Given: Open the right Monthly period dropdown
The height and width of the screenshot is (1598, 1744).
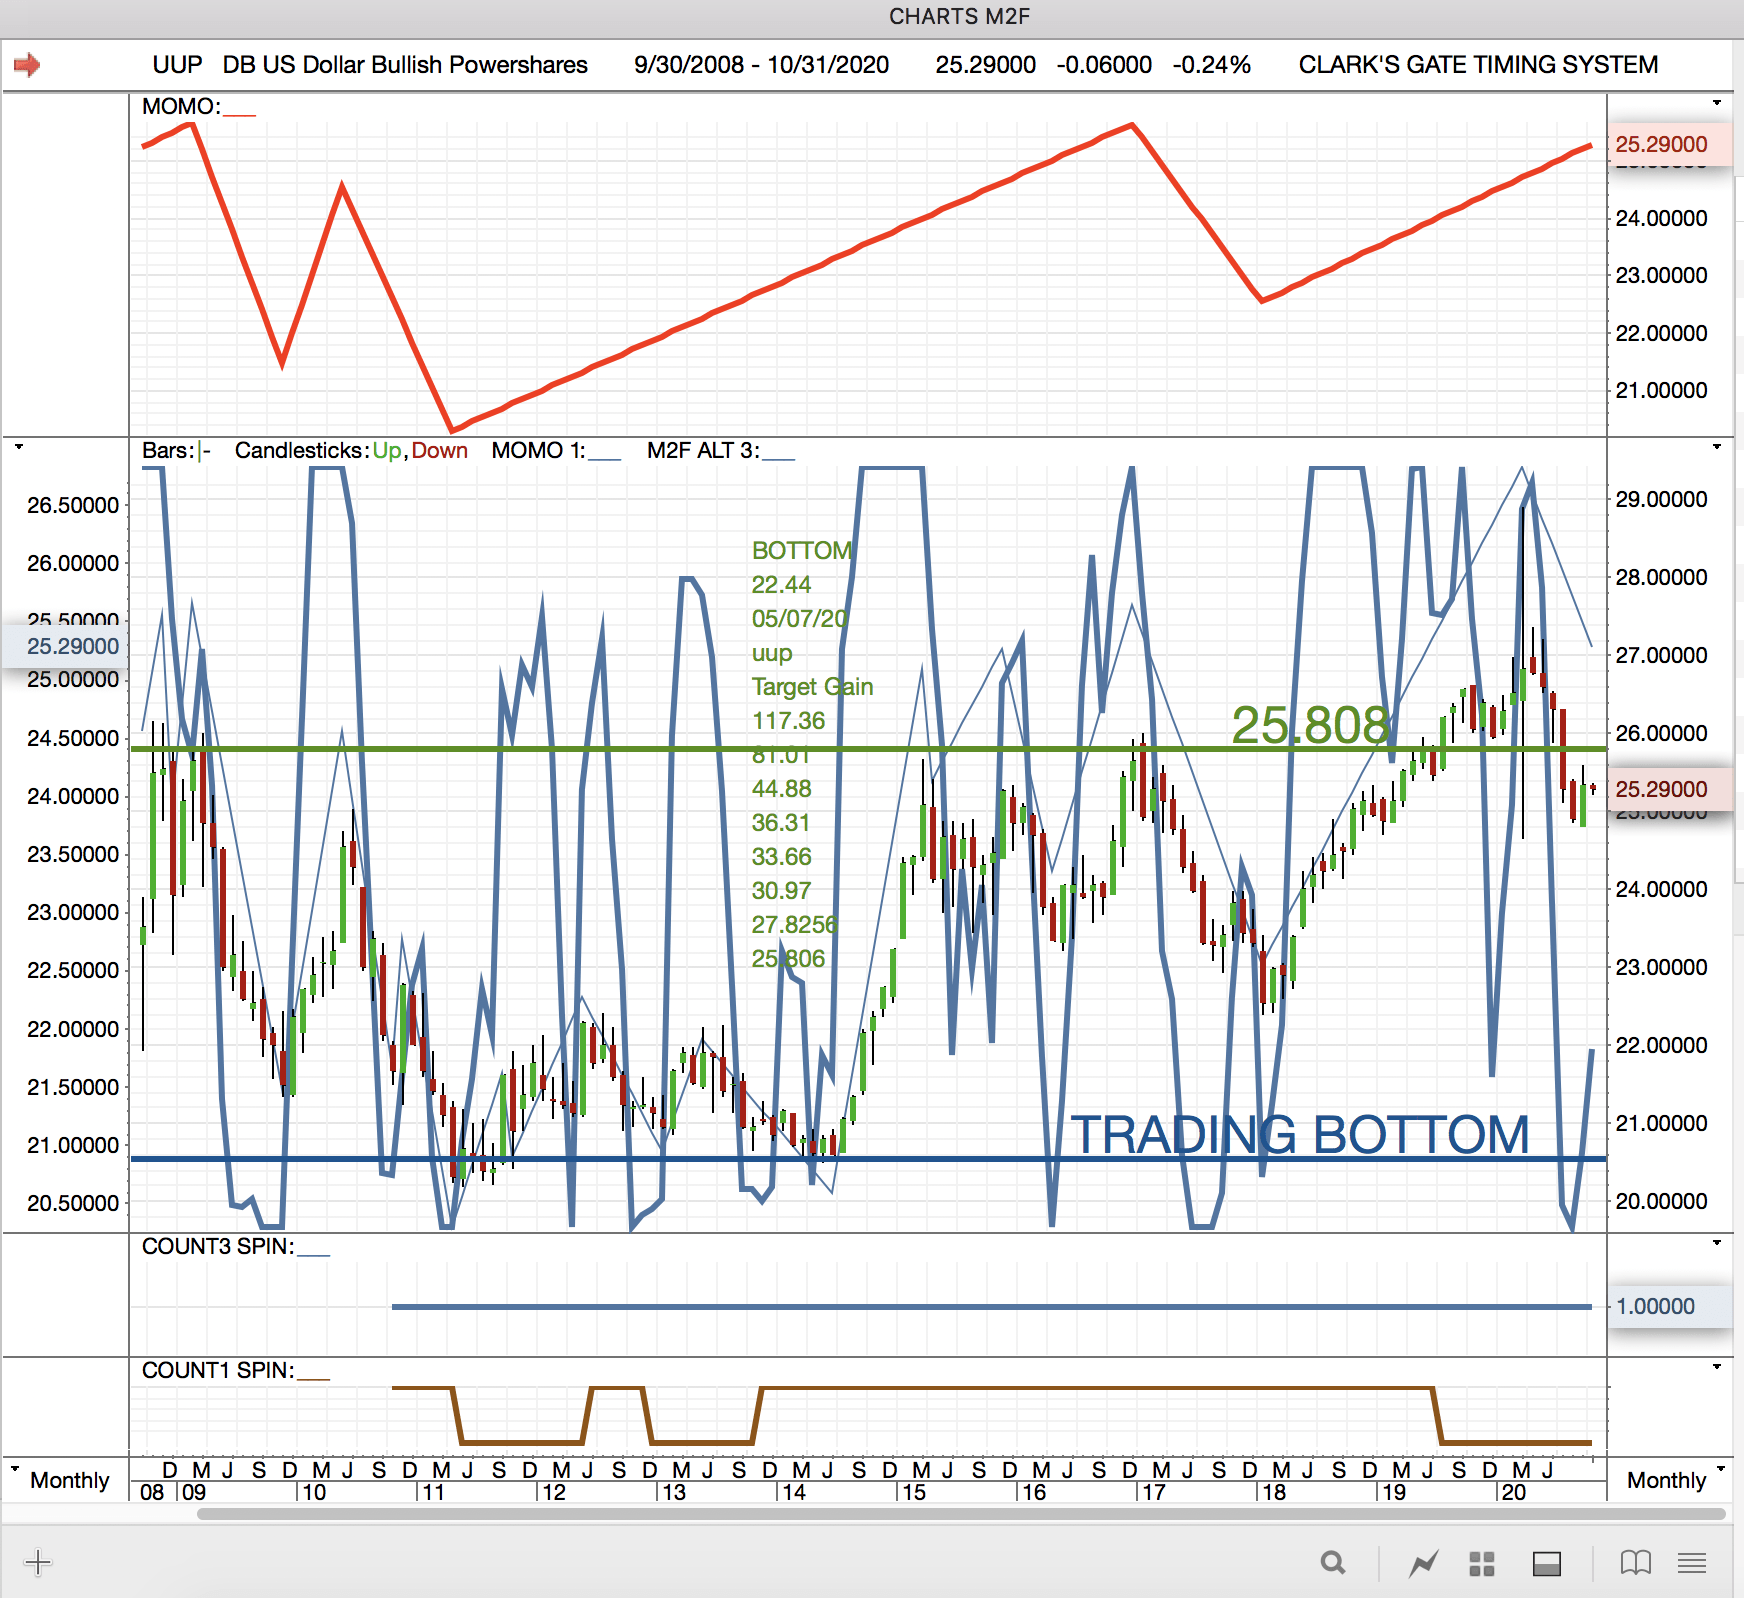Looking at the screenshot, I should [1675, 1479].
